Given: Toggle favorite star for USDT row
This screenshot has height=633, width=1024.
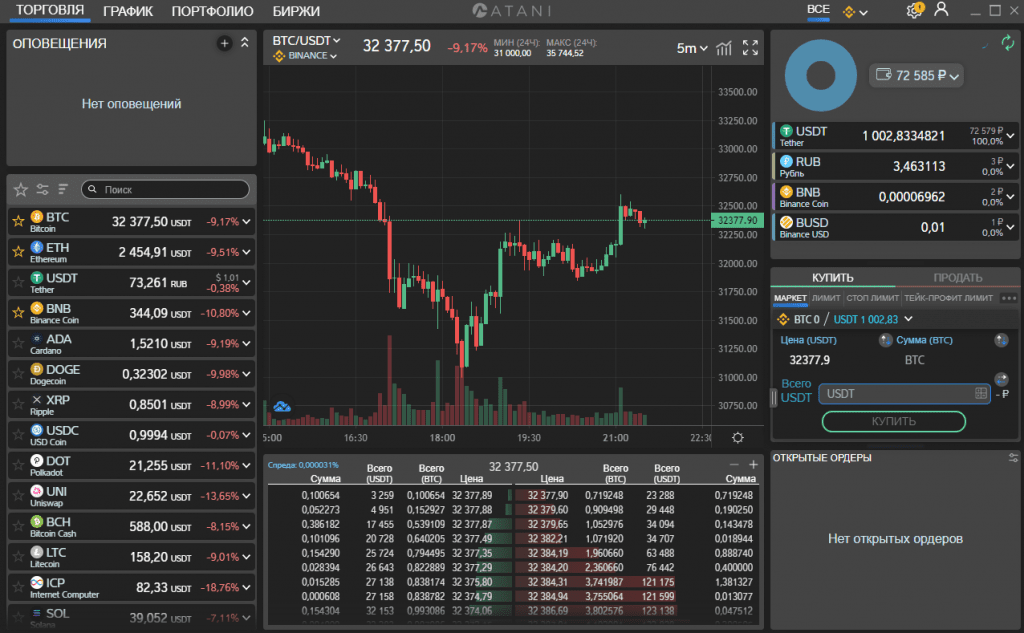Looking at the screenshot, I should pyautogui.click(x=18, y=282).
